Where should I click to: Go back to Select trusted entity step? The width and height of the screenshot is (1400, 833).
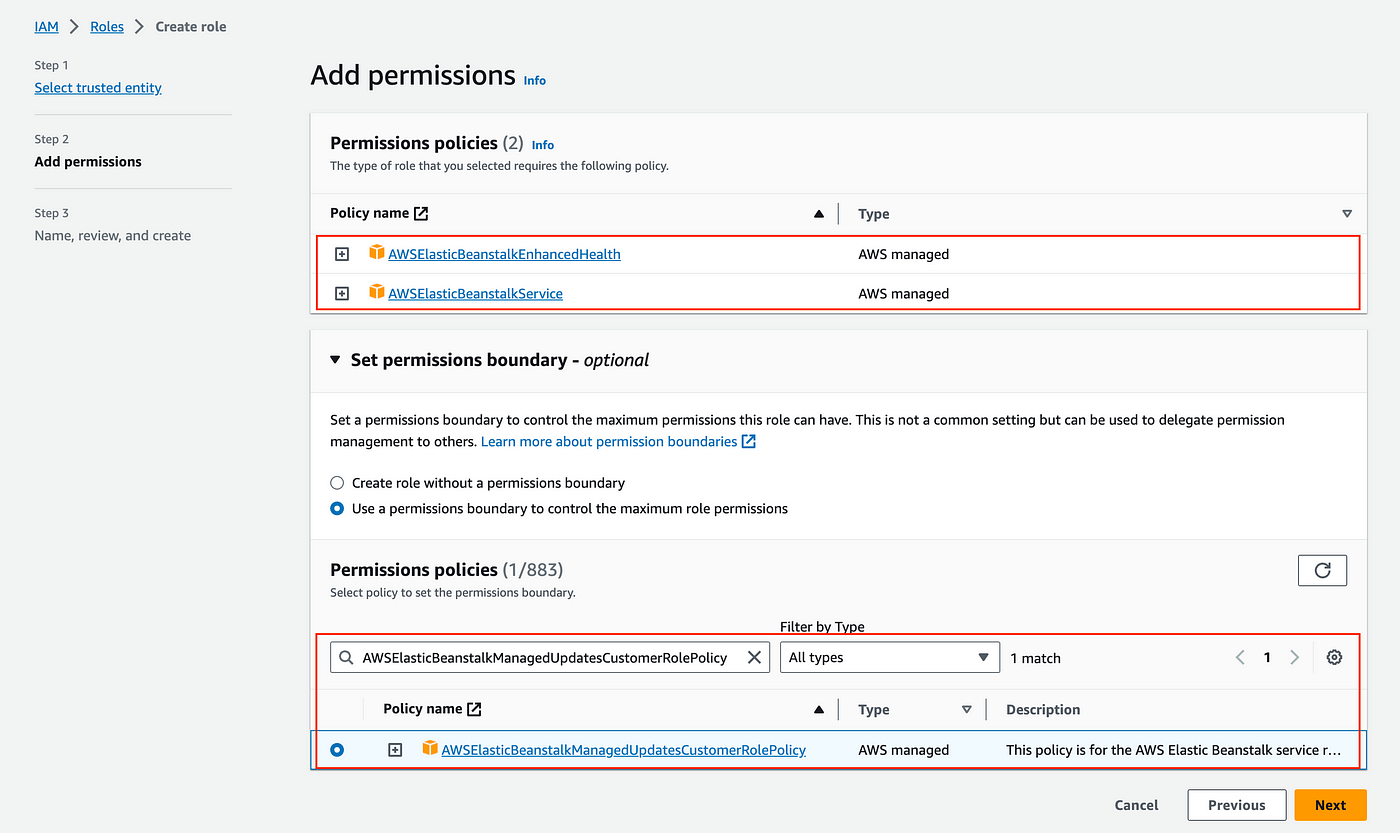click(98, 88)
